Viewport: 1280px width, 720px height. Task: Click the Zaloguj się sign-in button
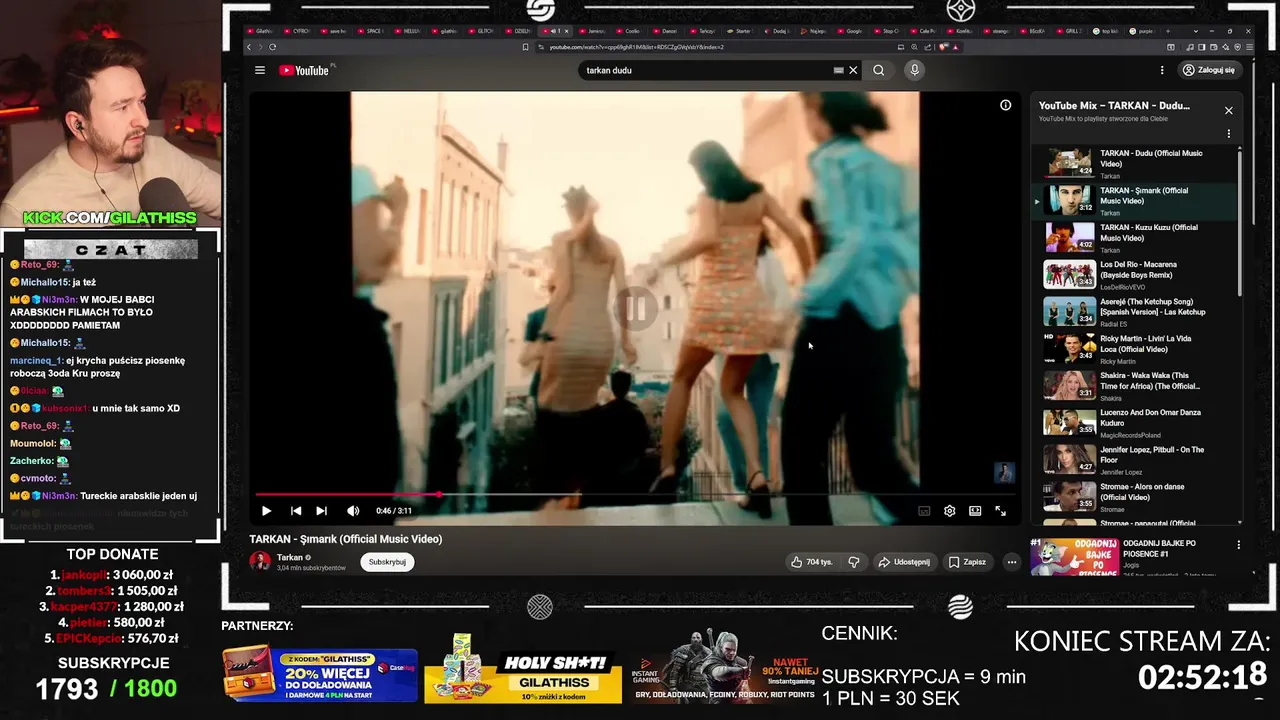[1208, 70]
